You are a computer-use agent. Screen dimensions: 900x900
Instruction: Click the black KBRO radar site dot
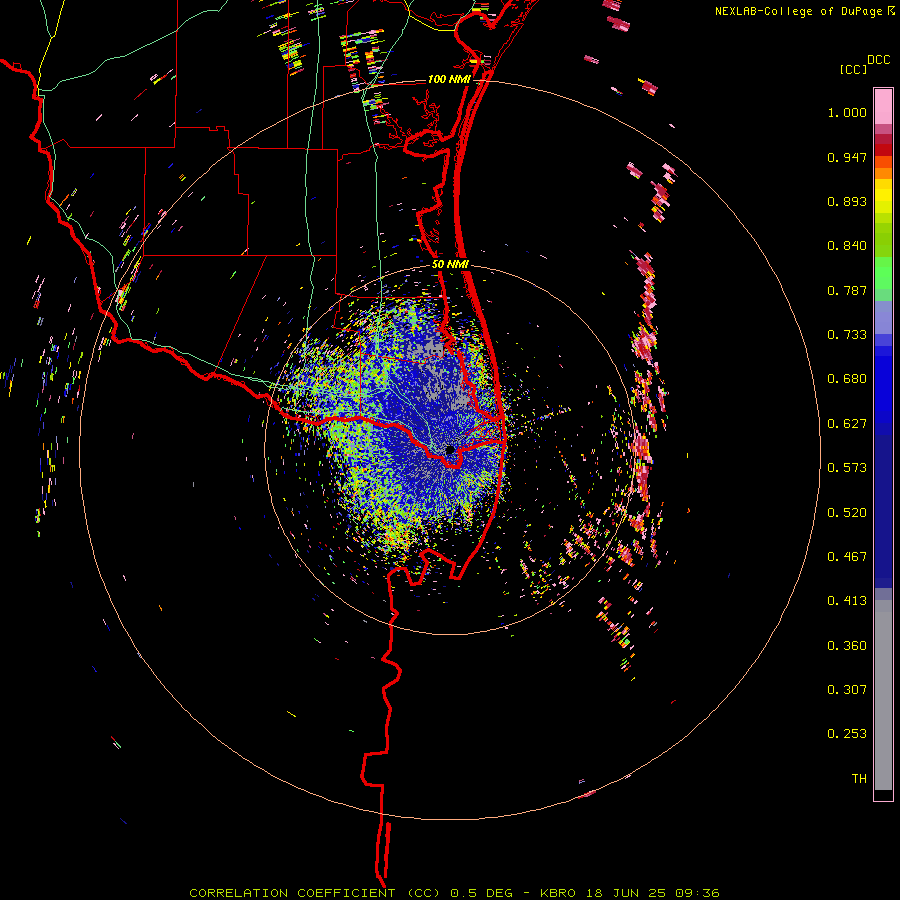(450, 450)
